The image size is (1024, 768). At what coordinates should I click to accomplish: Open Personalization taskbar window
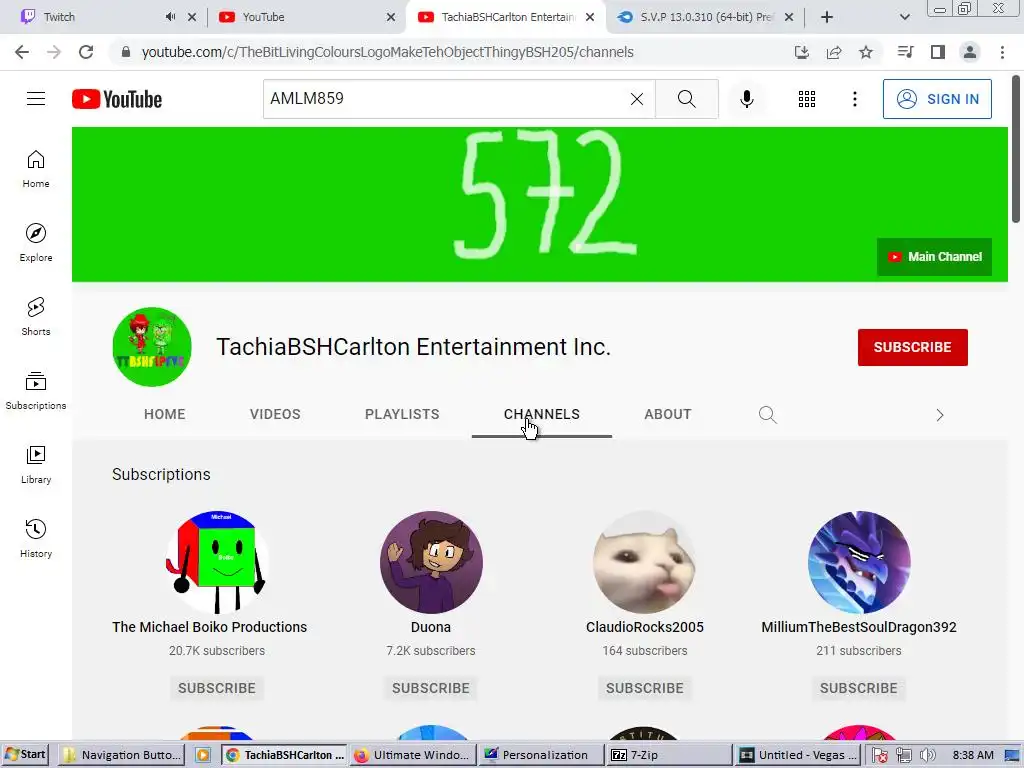[540, 755]
